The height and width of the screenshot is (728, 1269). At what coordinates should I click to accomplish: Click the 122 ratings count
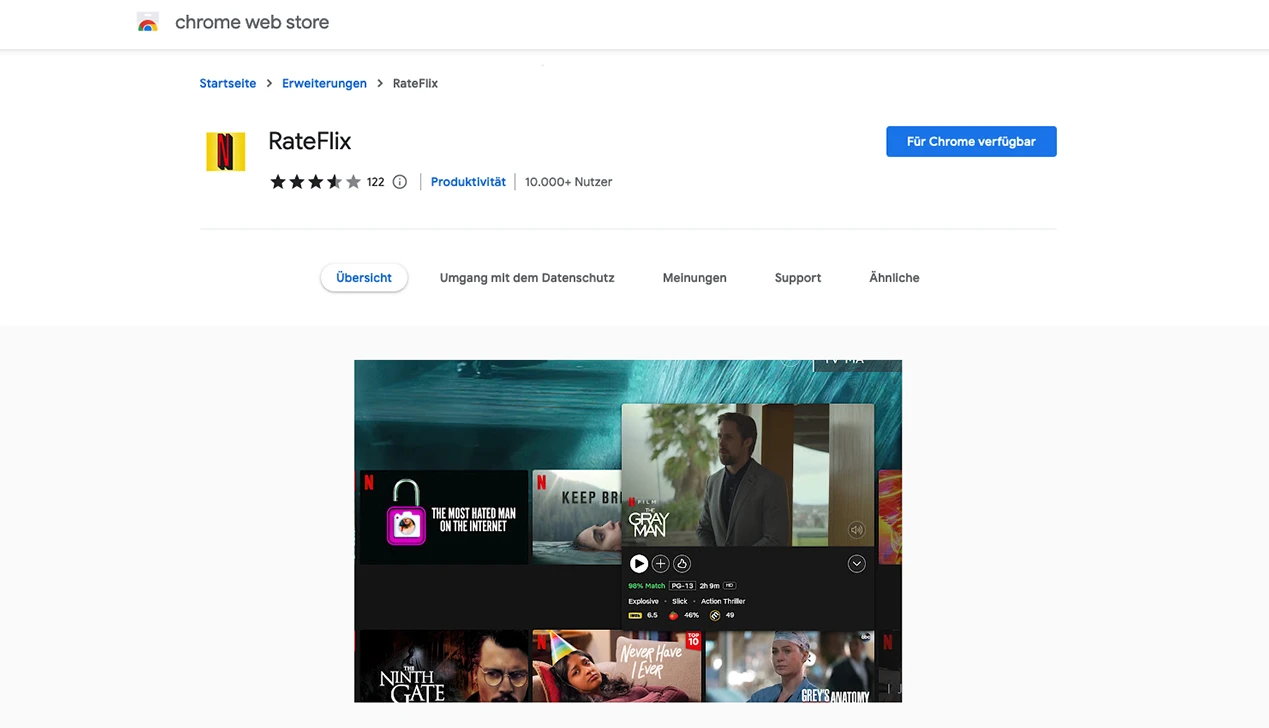pos(376,182)
